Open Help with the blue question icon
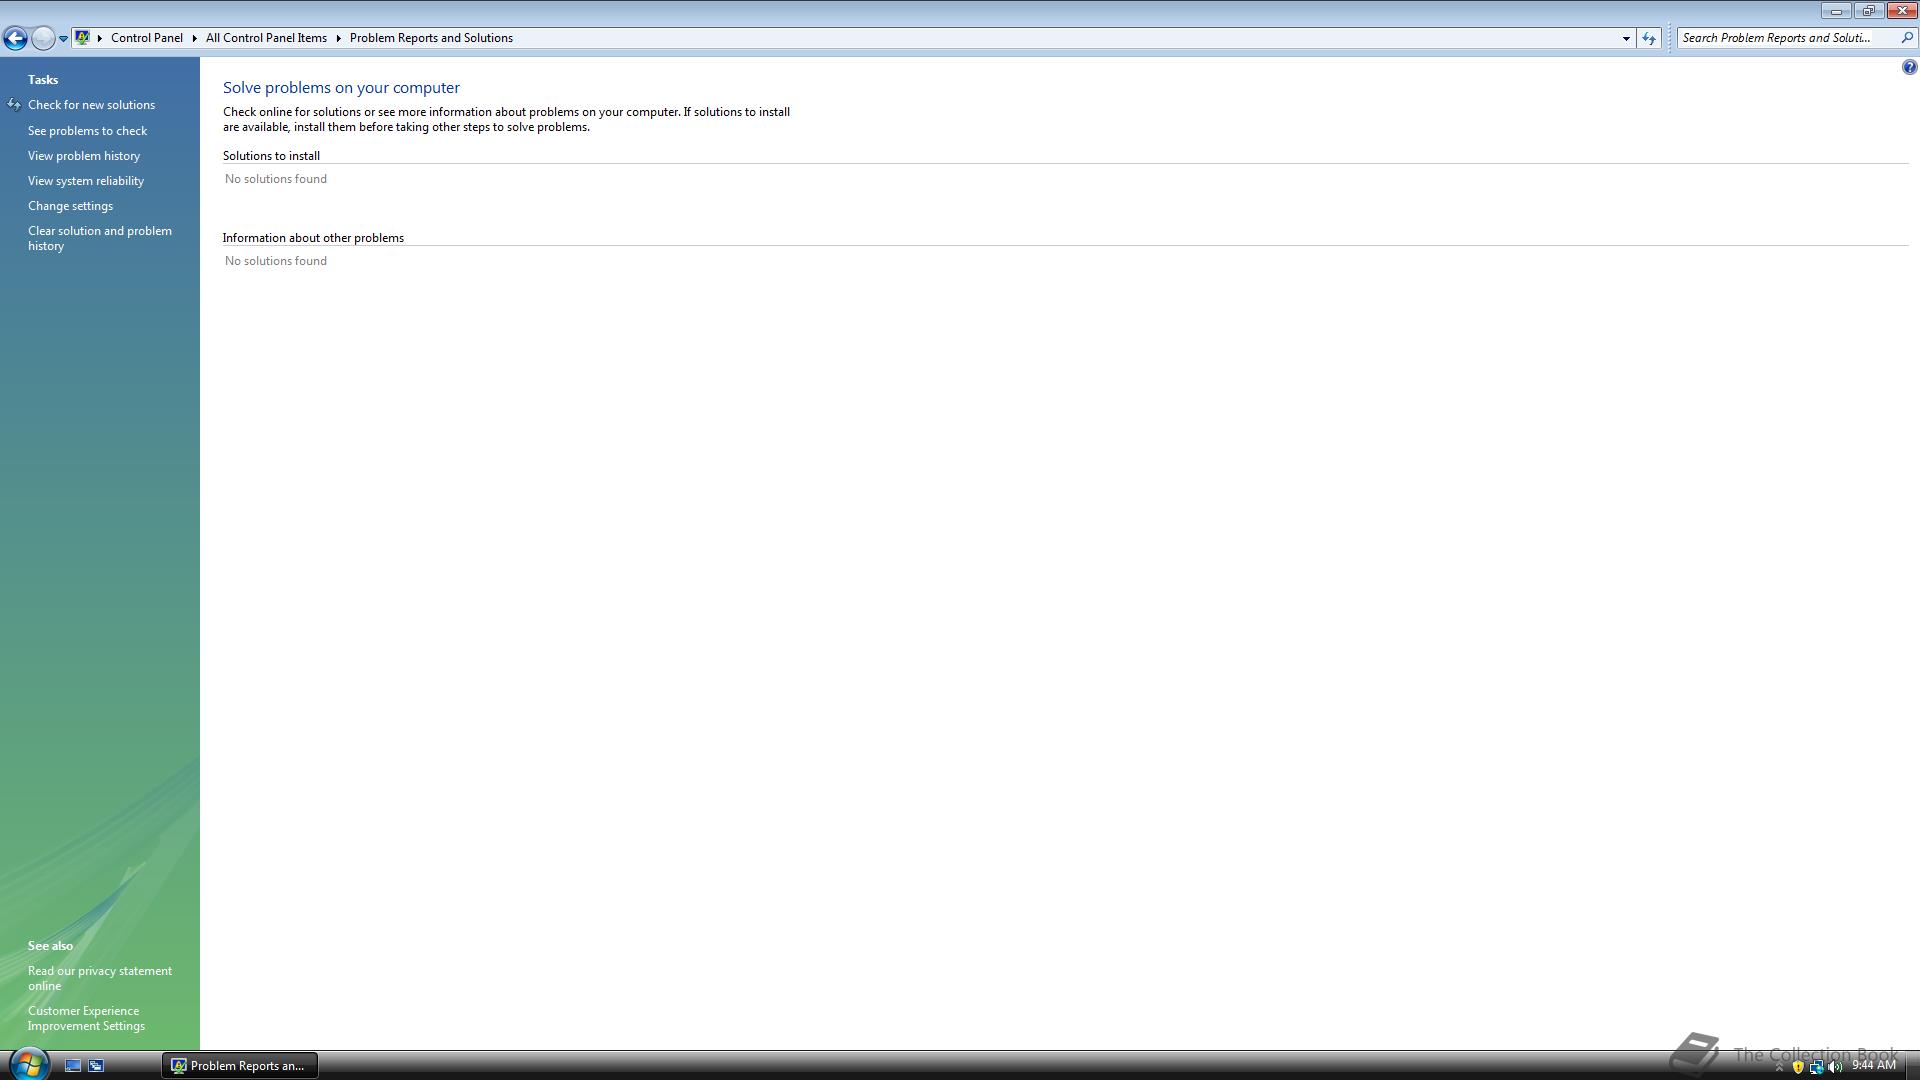Screen dimensions: 1920x1080 [1909, 67]
